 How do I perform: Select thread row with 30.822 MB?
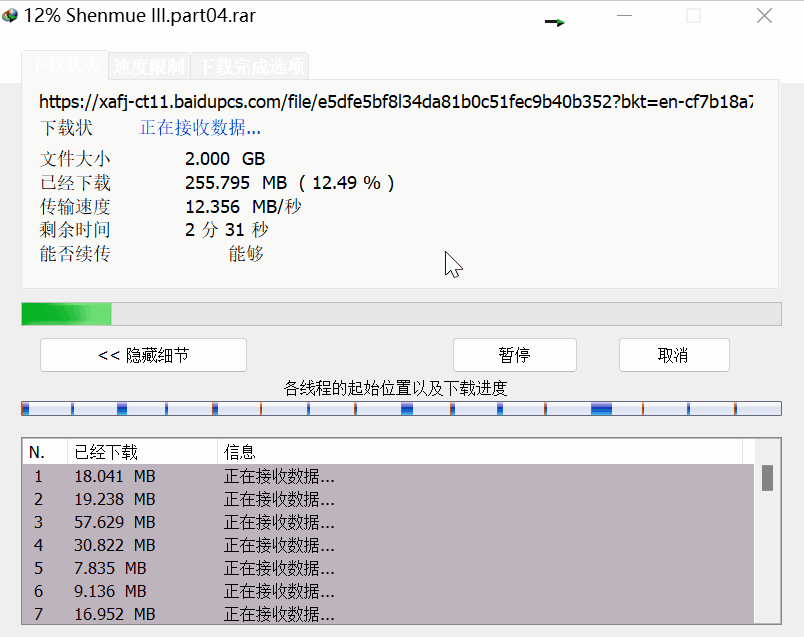(388, 545)
